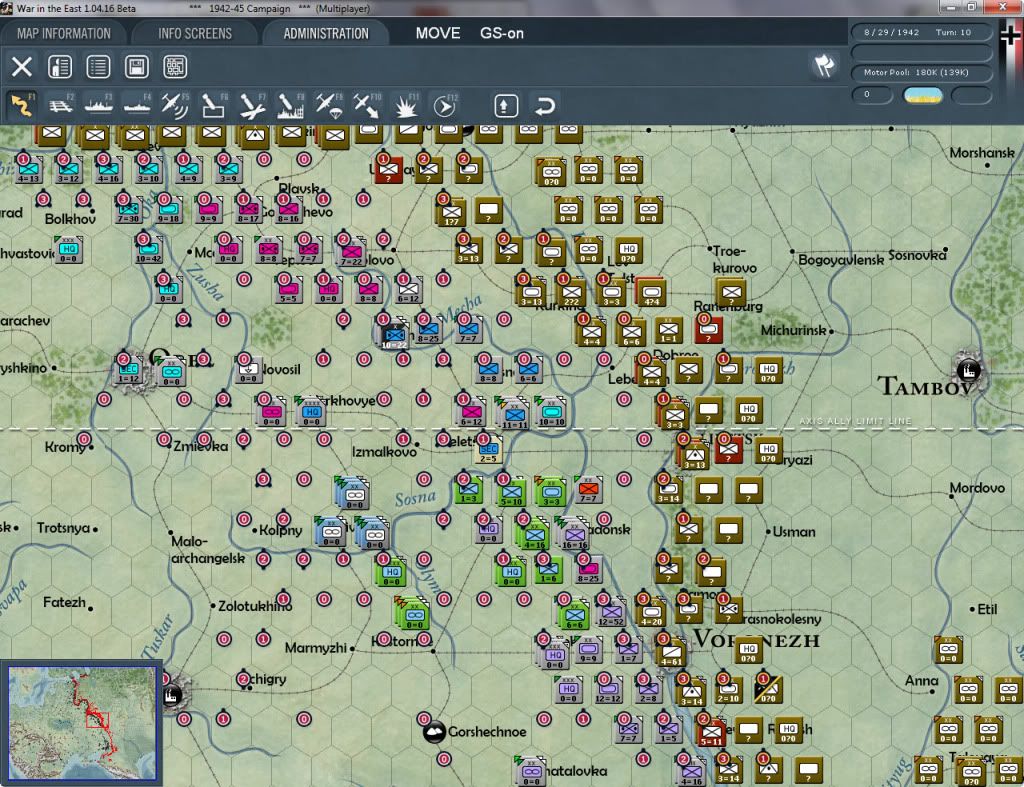Click the End turn (F12) icon

[x=445, y=105]
